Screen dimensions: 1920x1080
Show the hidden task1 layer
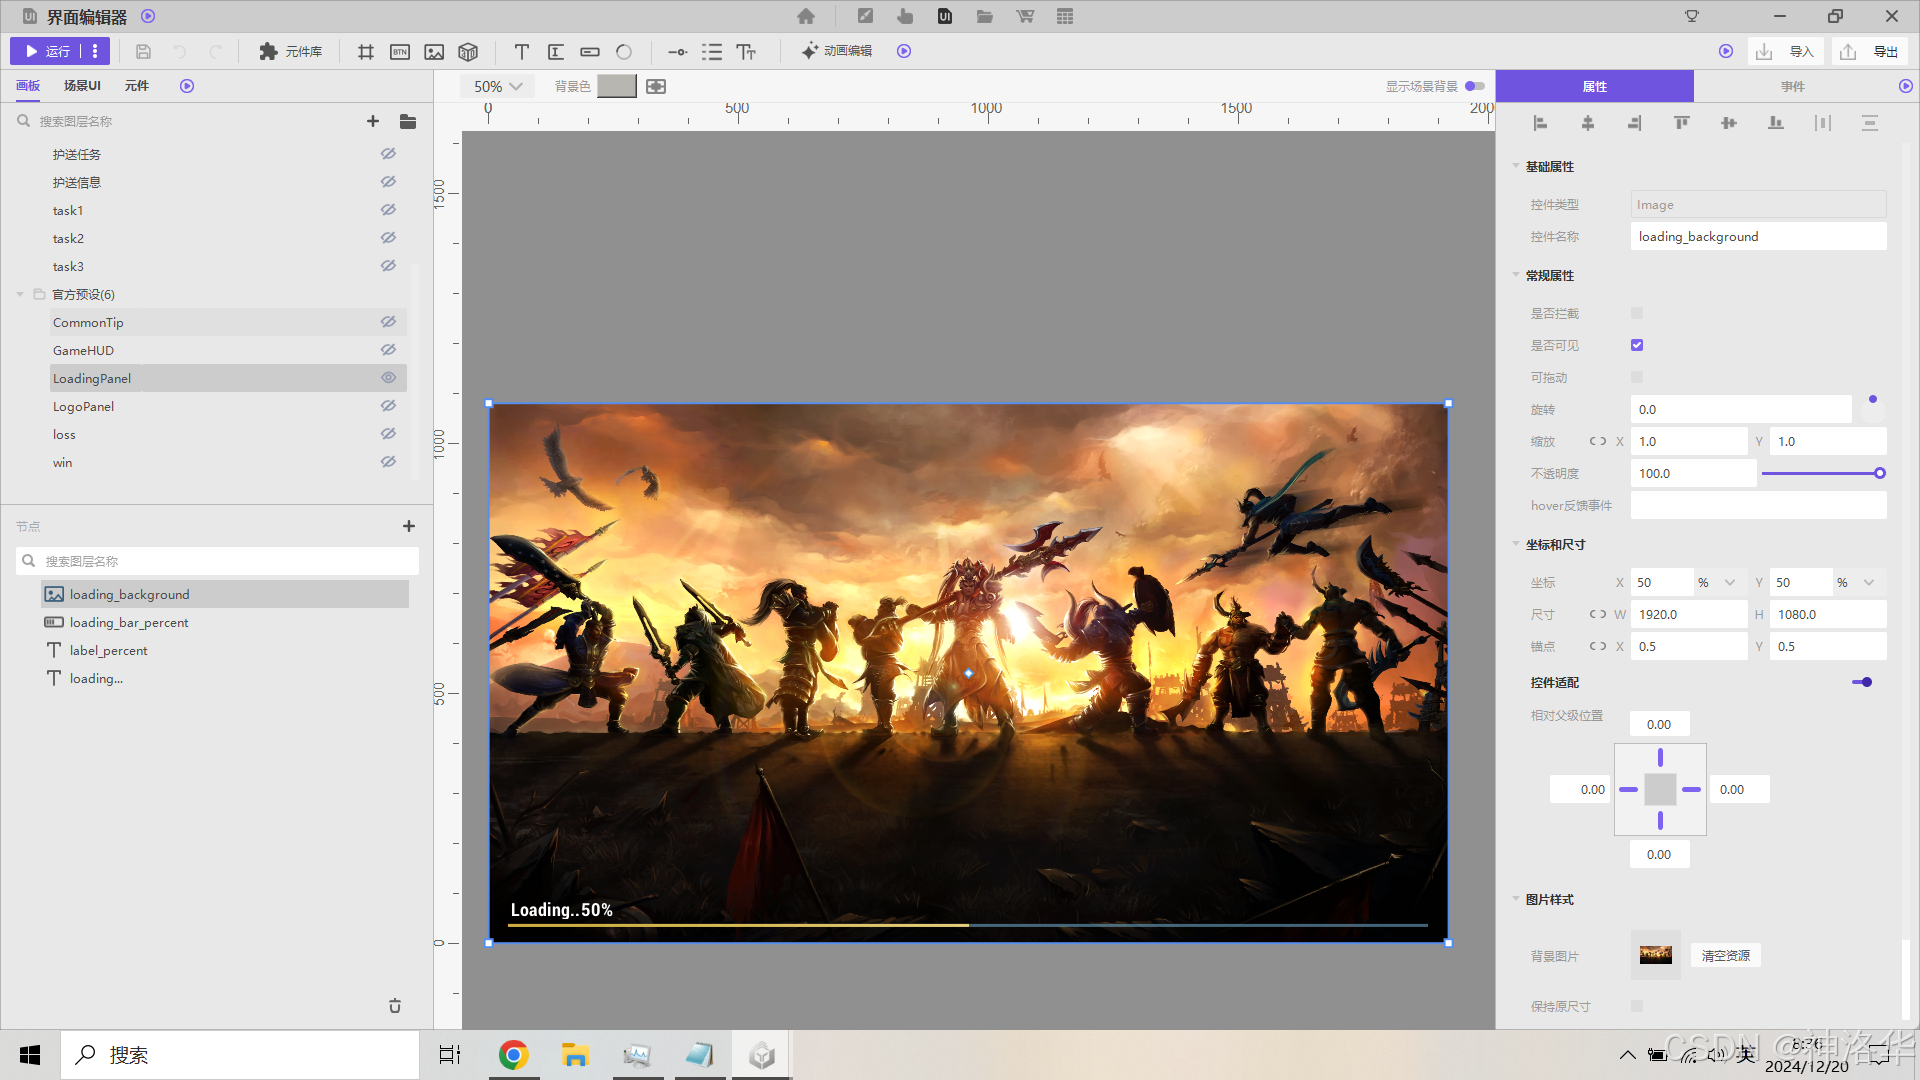(389, 210)
